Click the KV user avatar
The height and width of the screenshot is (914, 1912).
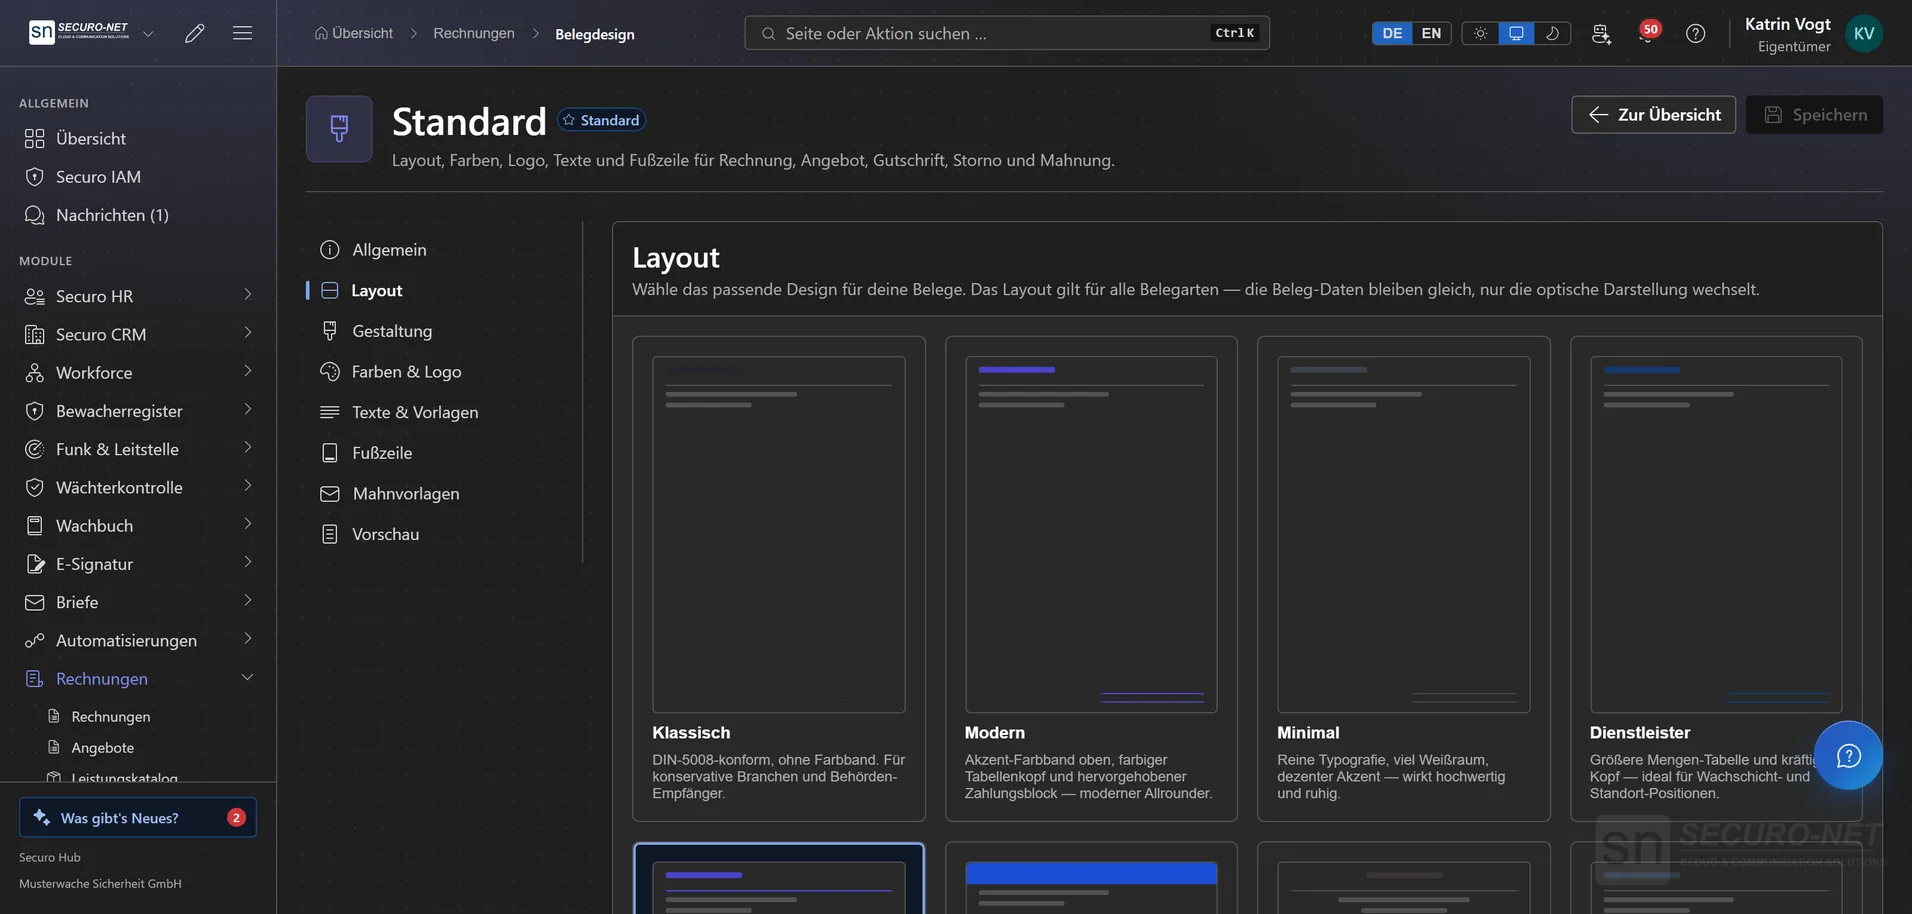pos(1864,33)
